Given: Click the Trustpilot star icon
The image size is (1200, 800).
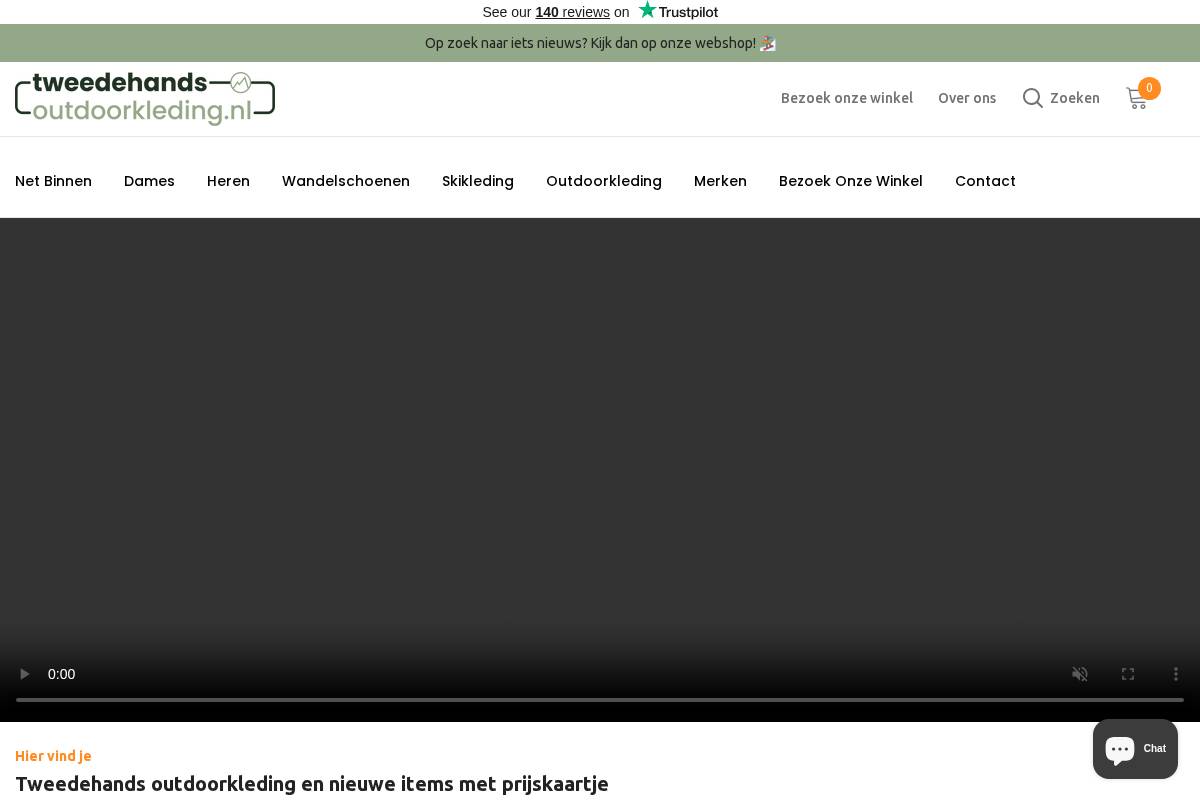Looking at the screenshot, I should pos(646,10).
